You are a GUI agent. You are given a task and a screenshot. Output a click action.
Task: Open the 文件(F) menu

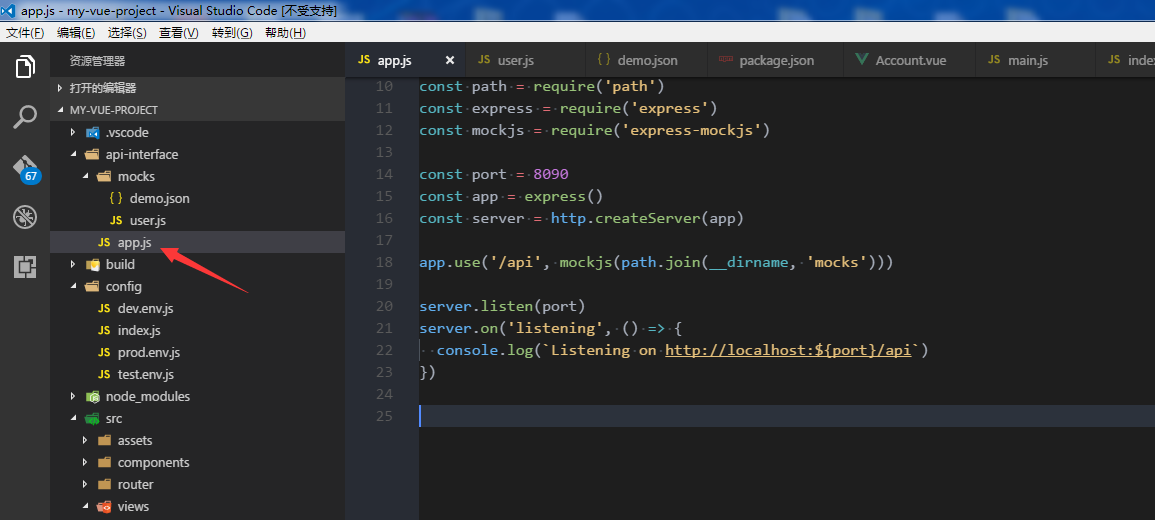tap(25, 32)
